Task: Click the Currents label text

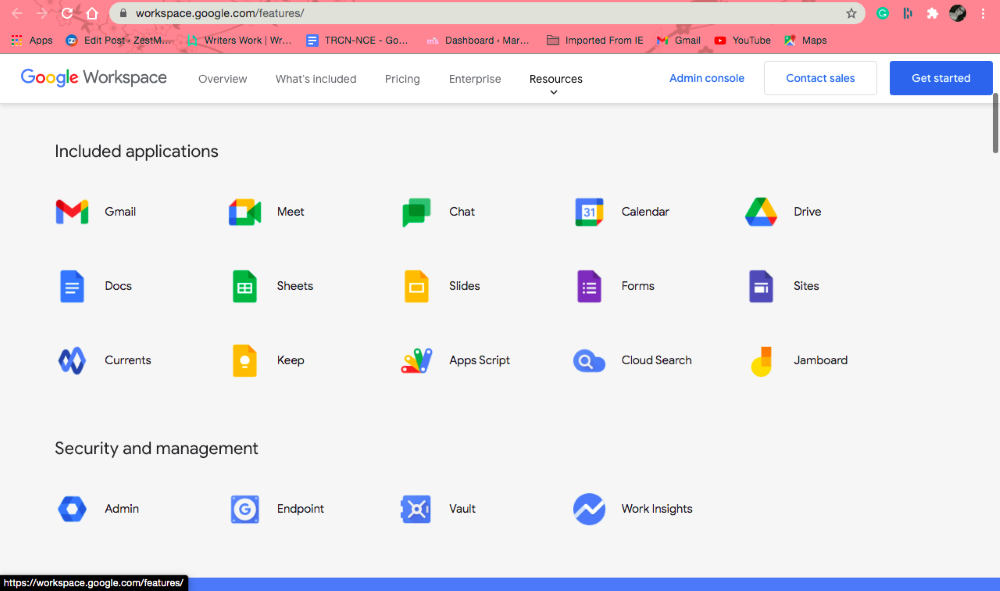Action: pyautogui.click(x=128, y=360)
